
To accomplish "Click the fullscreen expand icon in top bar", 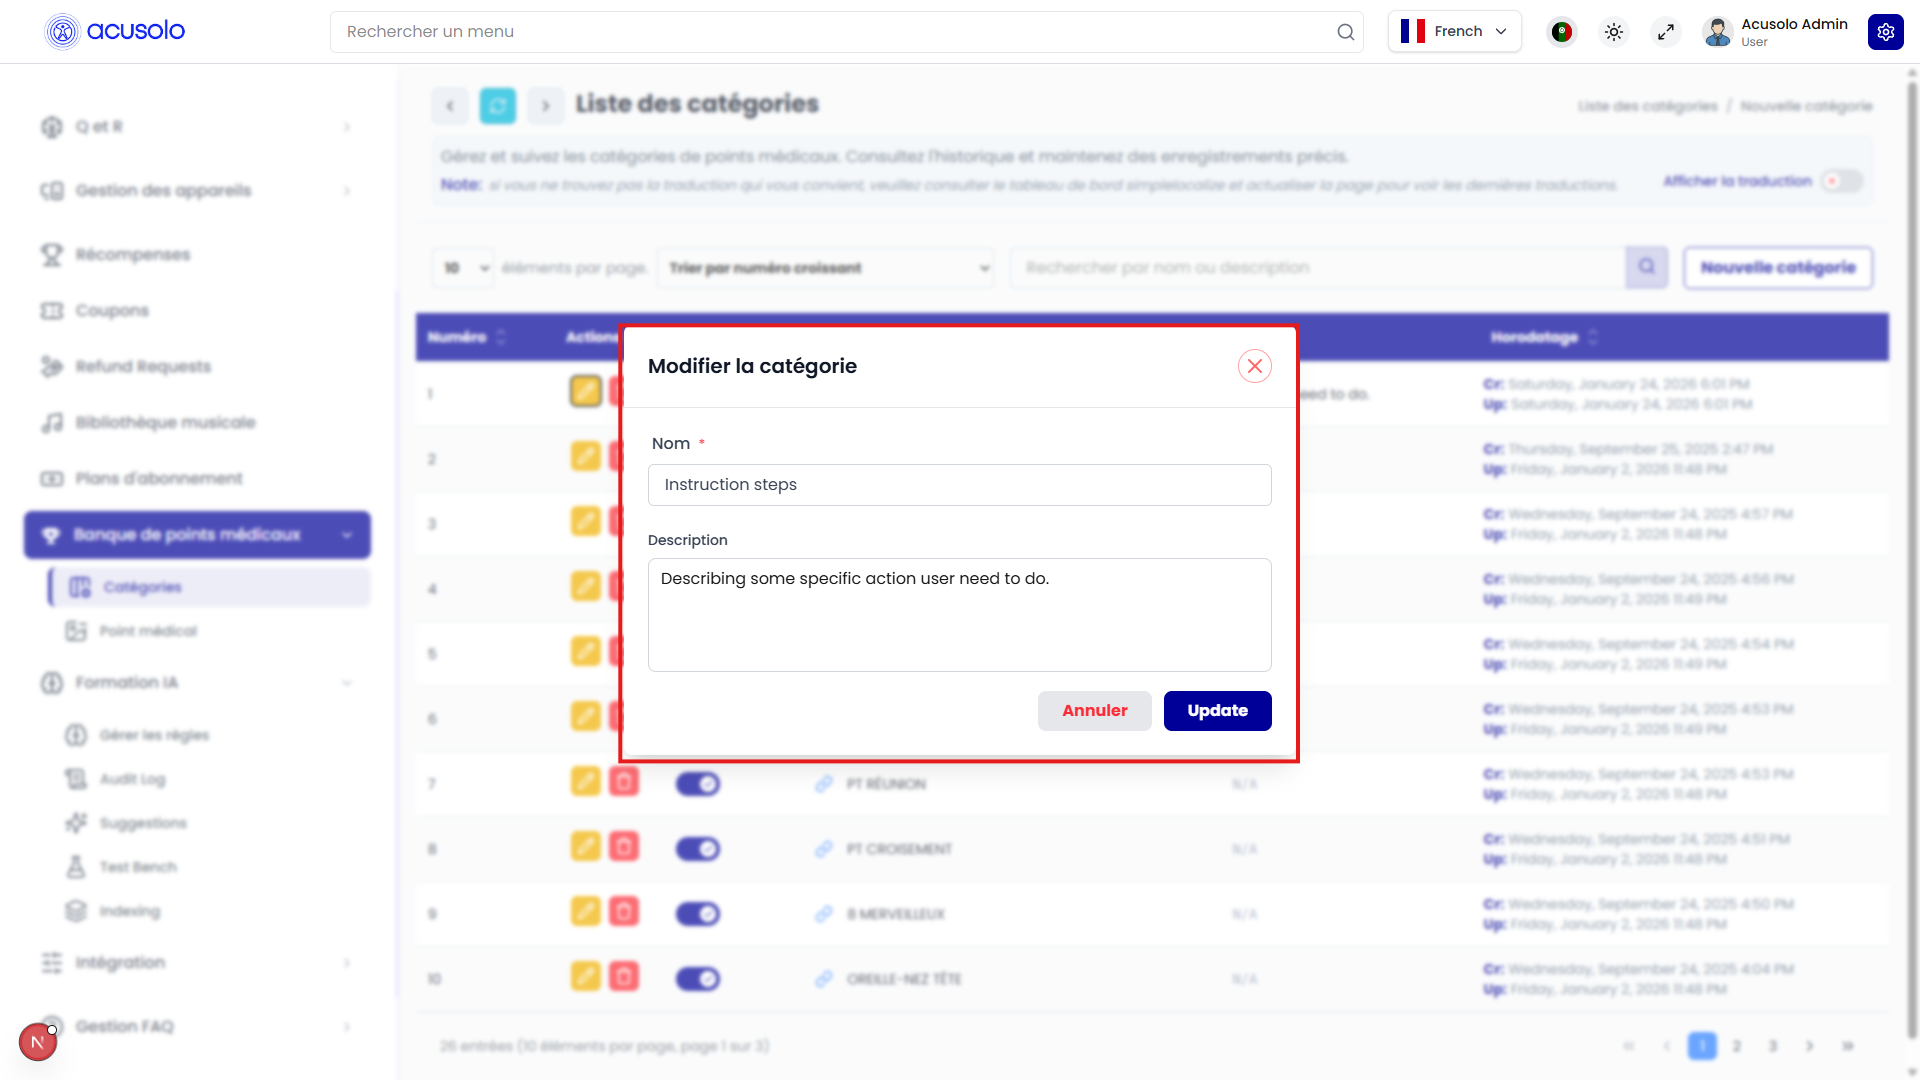I will (1666, 31).
